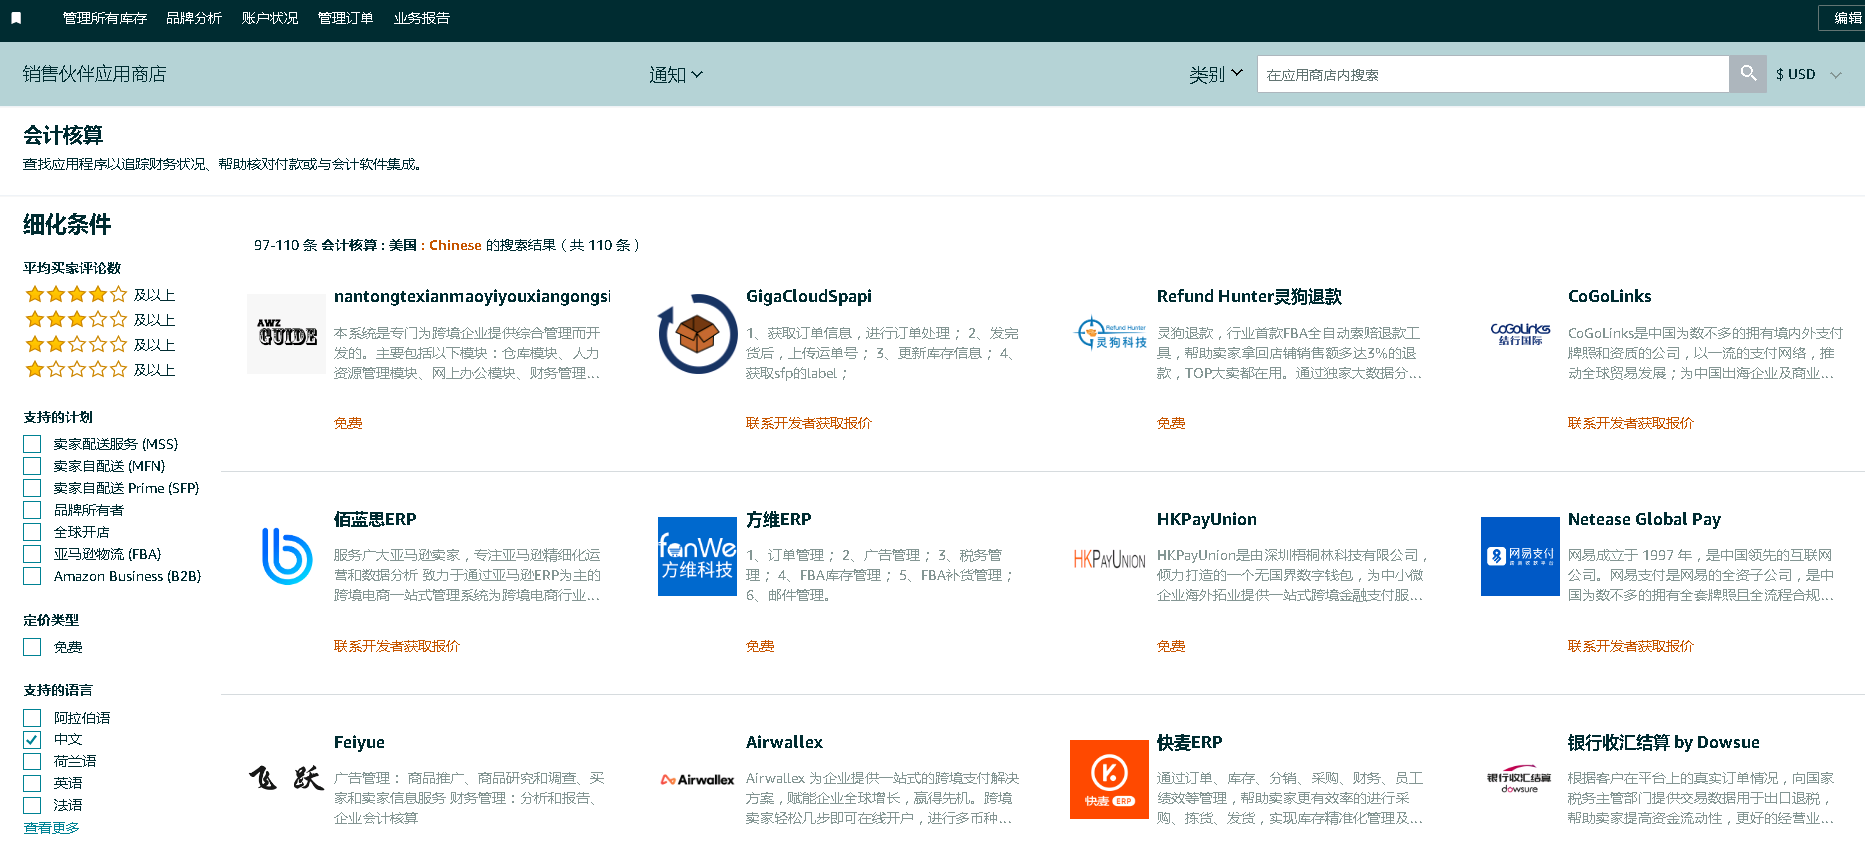Check the 阿拉伯语 language box
This screenshot has height=856, width=1865.
(32, 718)
